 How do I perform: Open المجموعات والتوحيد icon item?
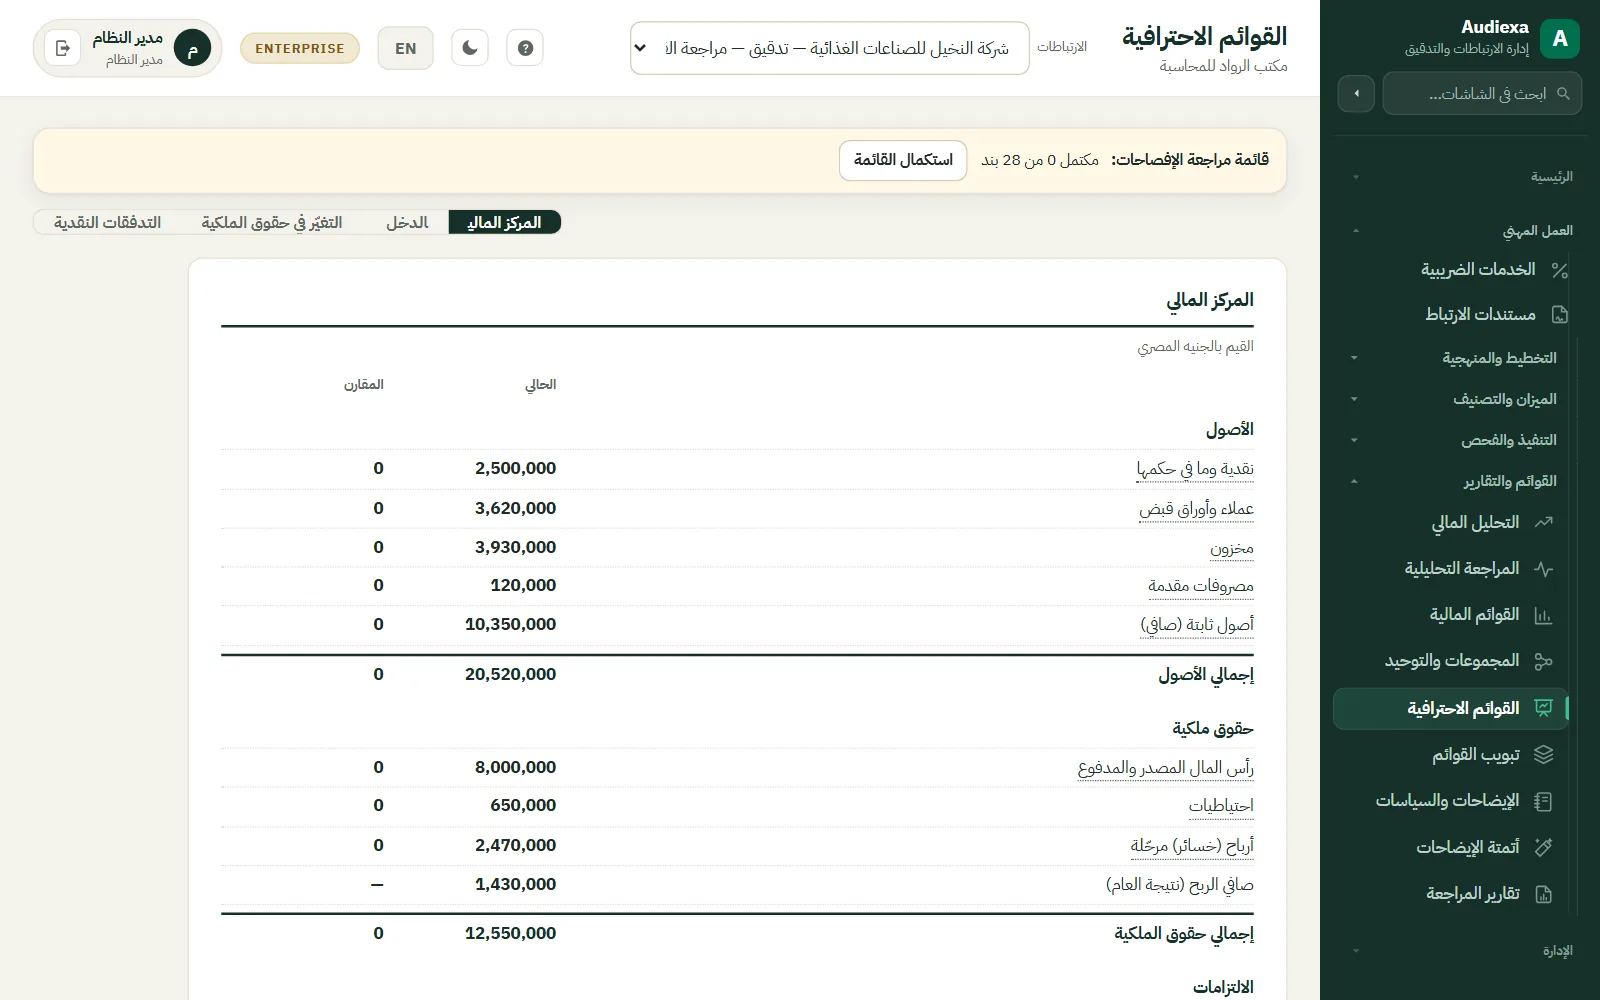coord(1452,661)
